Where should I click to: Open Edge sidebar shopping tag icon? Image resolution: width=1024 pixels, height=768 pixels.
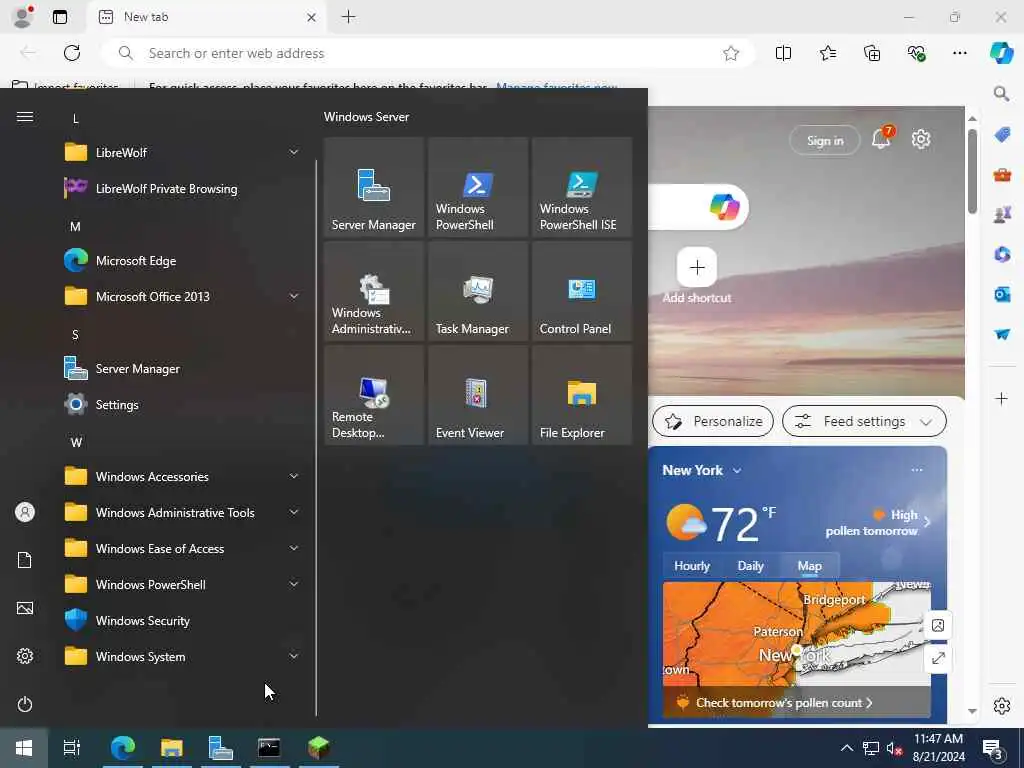click(1002, 135)
